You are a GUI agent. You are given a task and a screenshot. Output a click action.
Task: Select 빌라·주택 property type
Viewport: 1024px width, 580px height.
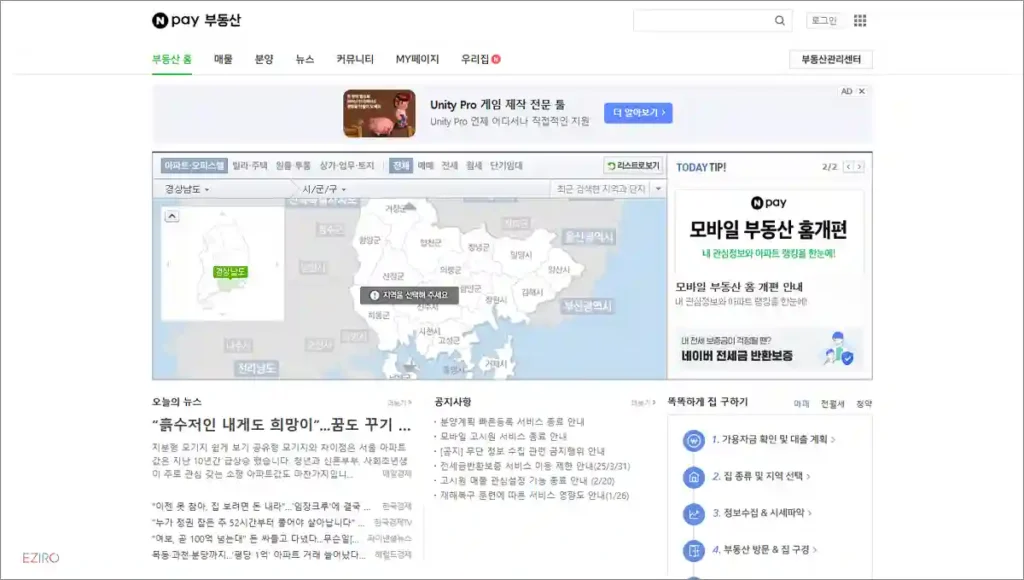tap(250, 166)
